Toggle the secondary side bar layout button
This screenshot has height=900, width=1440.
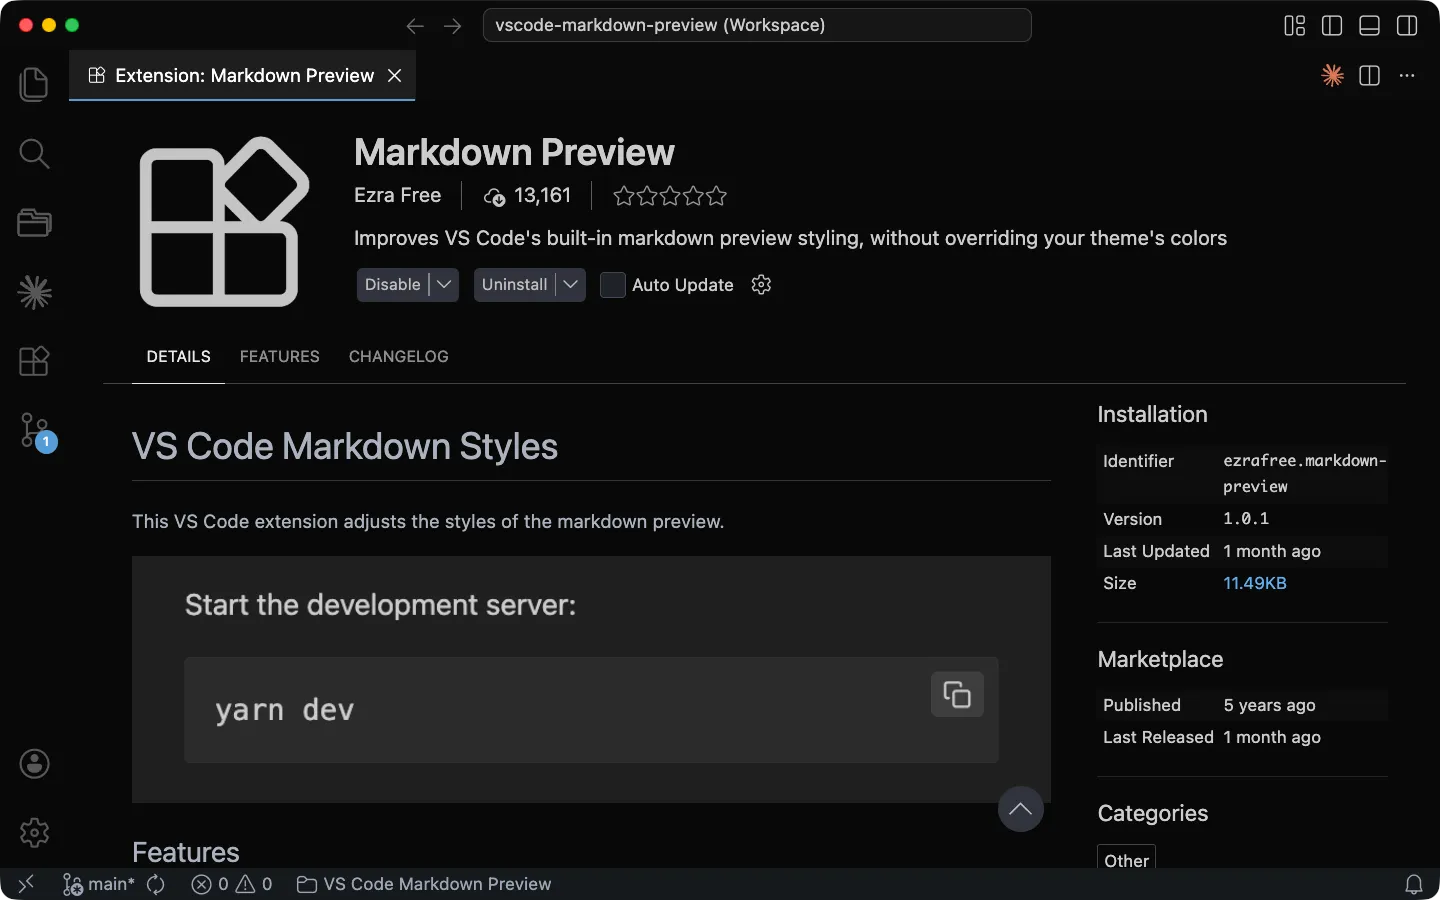(1407, 26)
